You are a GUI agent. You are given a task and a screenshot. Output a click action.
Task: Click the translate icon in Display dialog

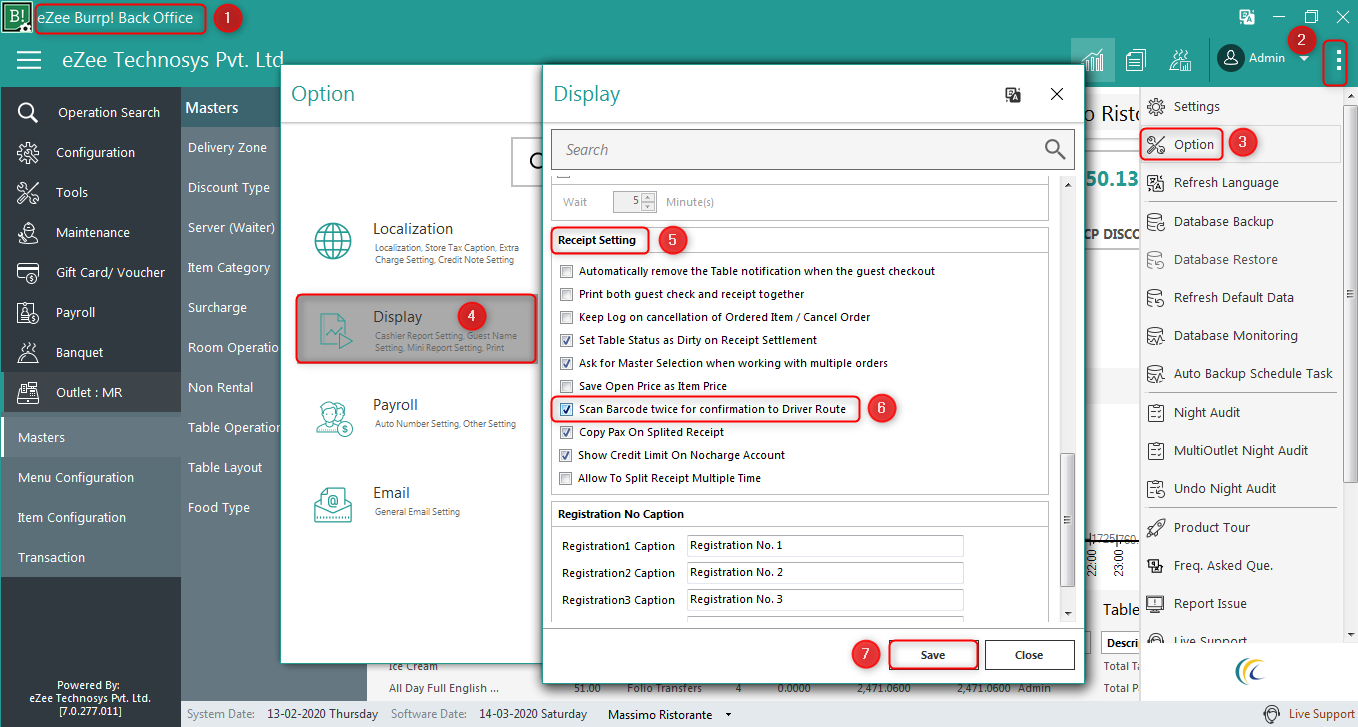click(1013, 94)
